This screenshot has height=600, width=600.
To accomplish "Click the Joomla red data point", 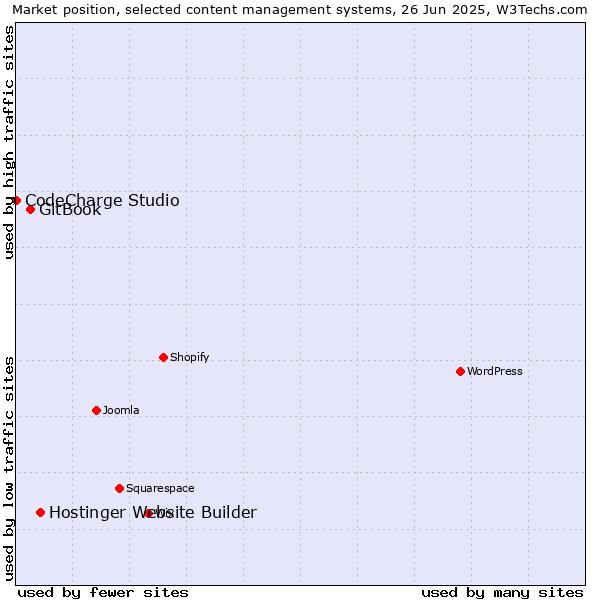I will coord(96,410).
